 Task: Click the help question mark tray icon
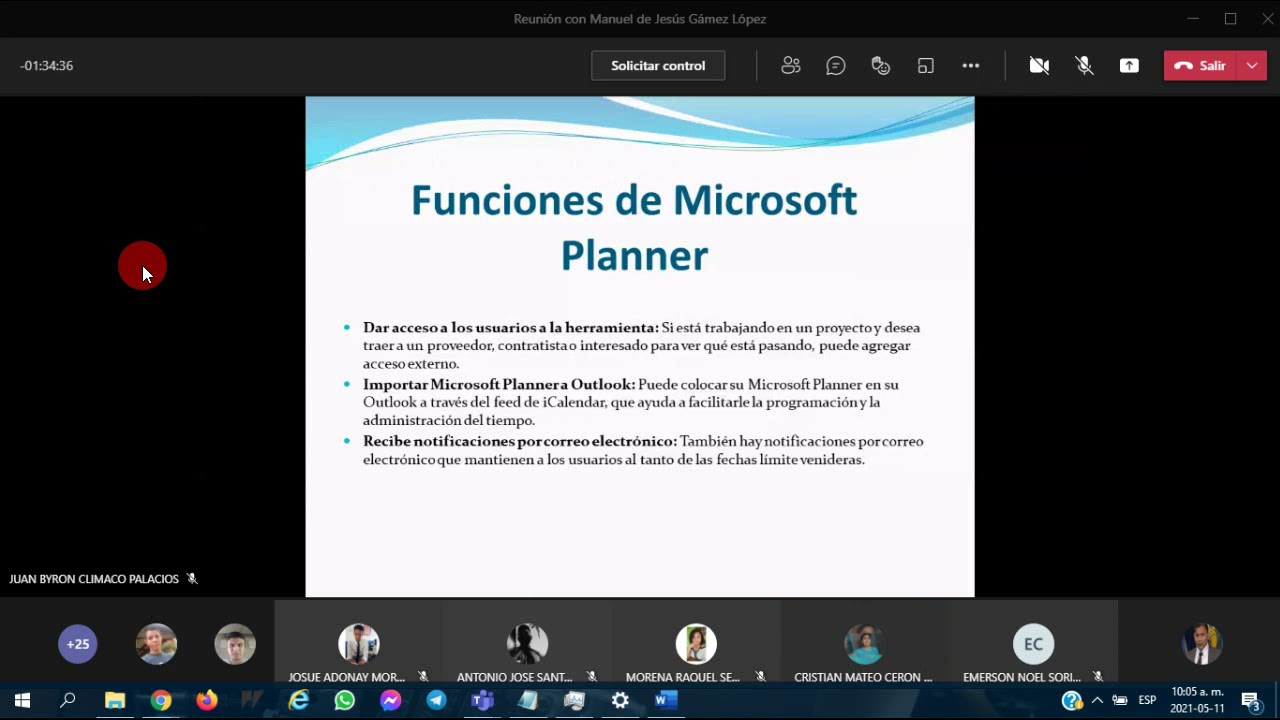[1072, 701]
